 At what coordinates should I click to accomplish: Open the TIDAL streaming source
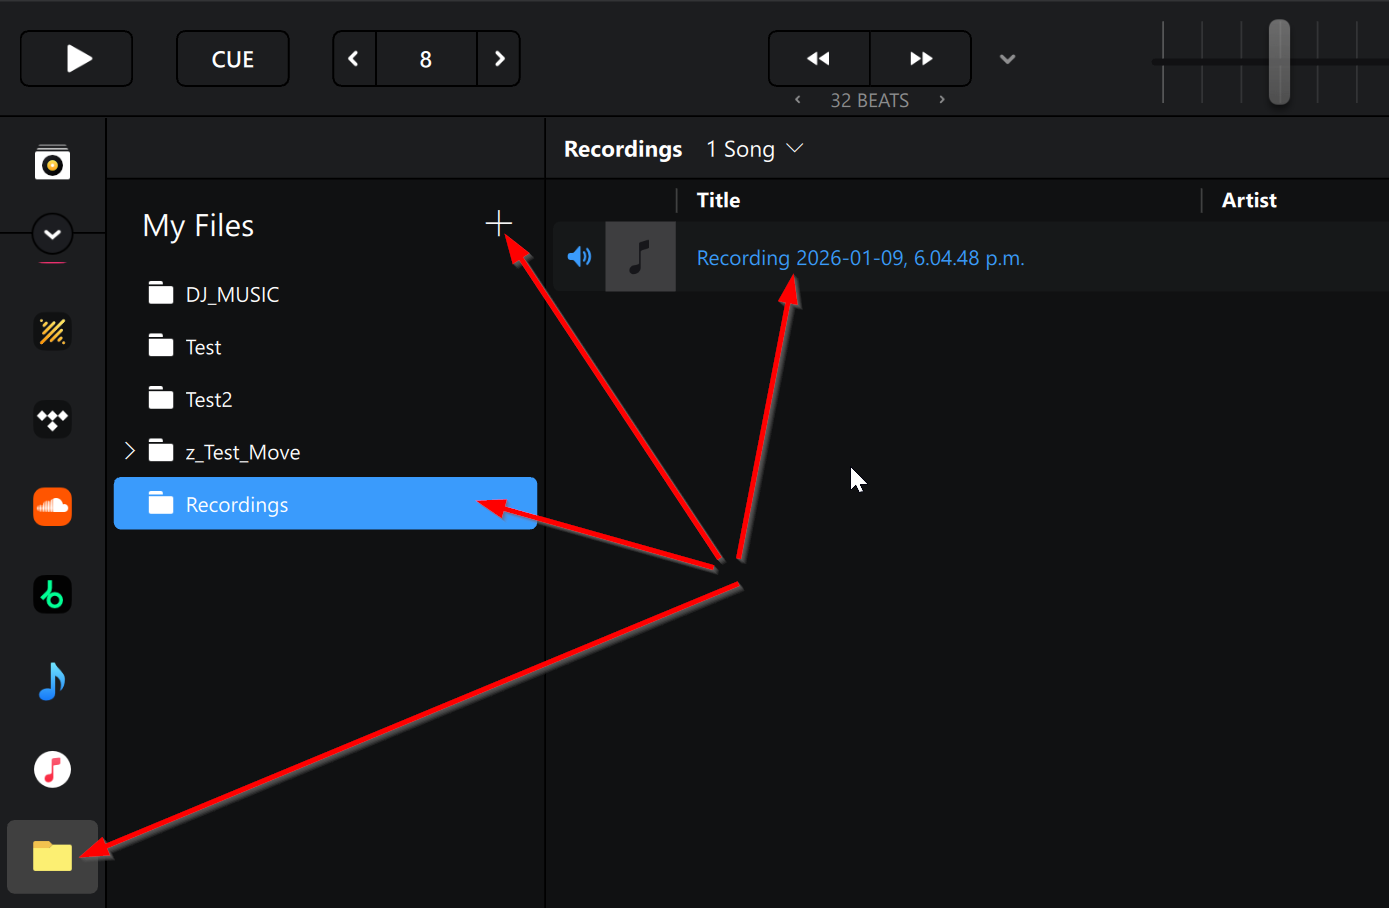[52, 419]
